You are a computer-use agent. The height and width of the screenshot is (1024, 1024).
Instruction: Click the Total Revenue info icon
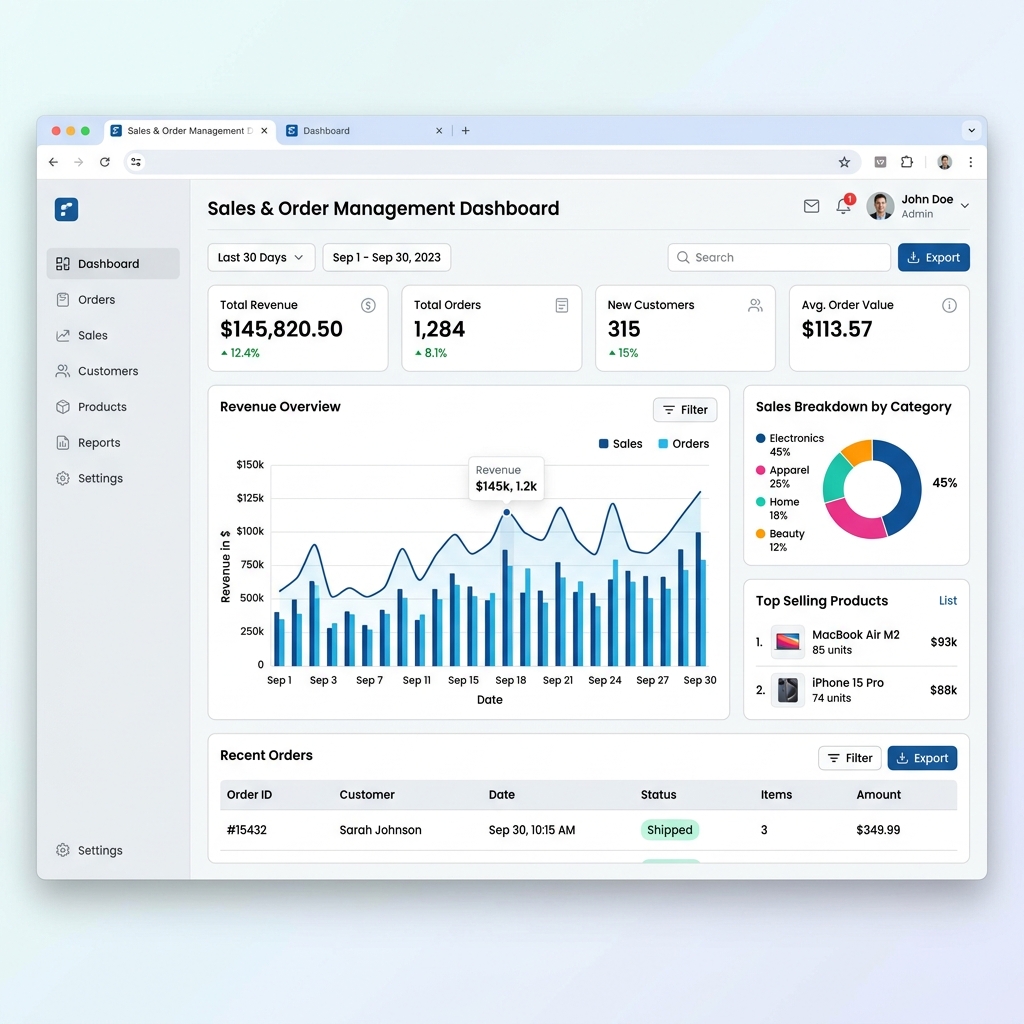(367, 304)
